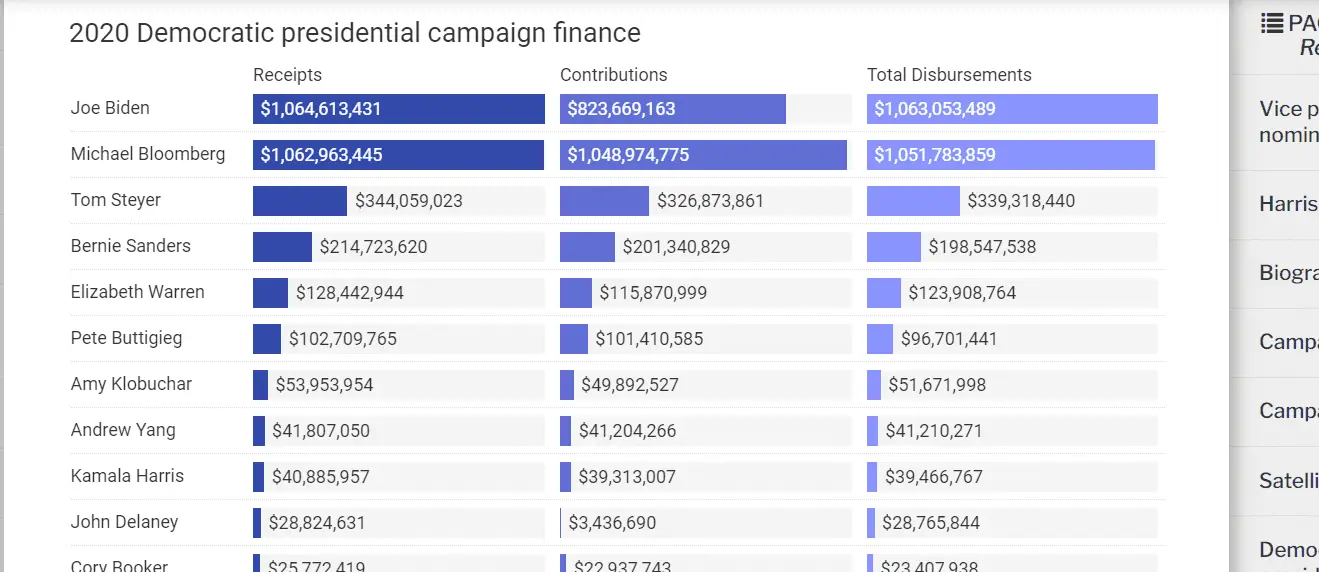Go to the Satelli… sidebar entry
1319x572 pixels.
pyautogui.click(x=1288, y=481)
